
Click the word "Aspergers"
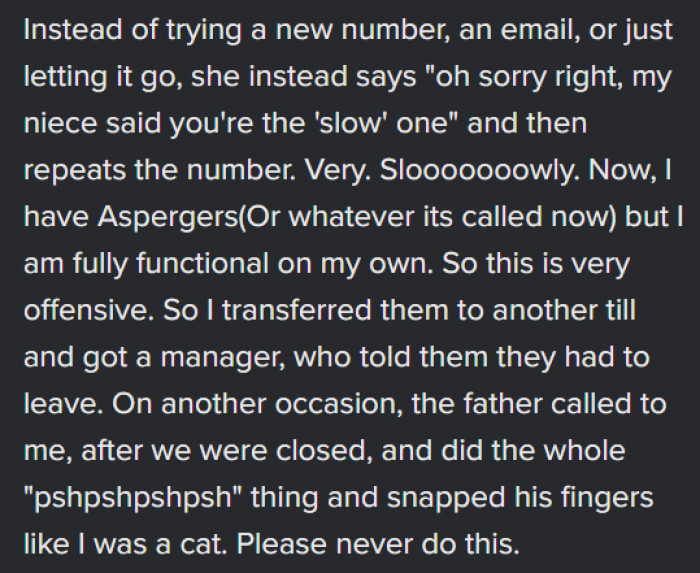tap(168, 217)
